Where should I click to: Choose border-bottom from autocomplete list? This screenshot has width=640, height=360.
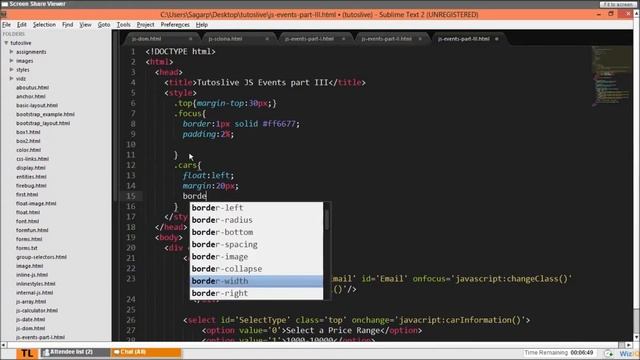coord(256,232)
